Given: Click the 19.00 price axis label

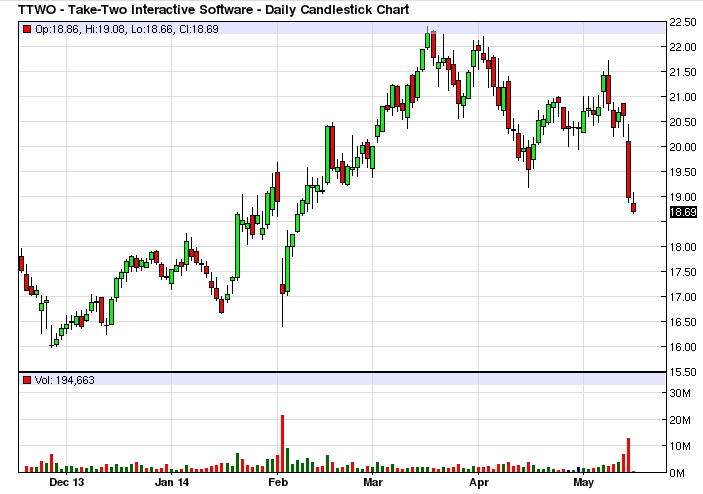Looking at the screenshot, I should coord(682,197).
